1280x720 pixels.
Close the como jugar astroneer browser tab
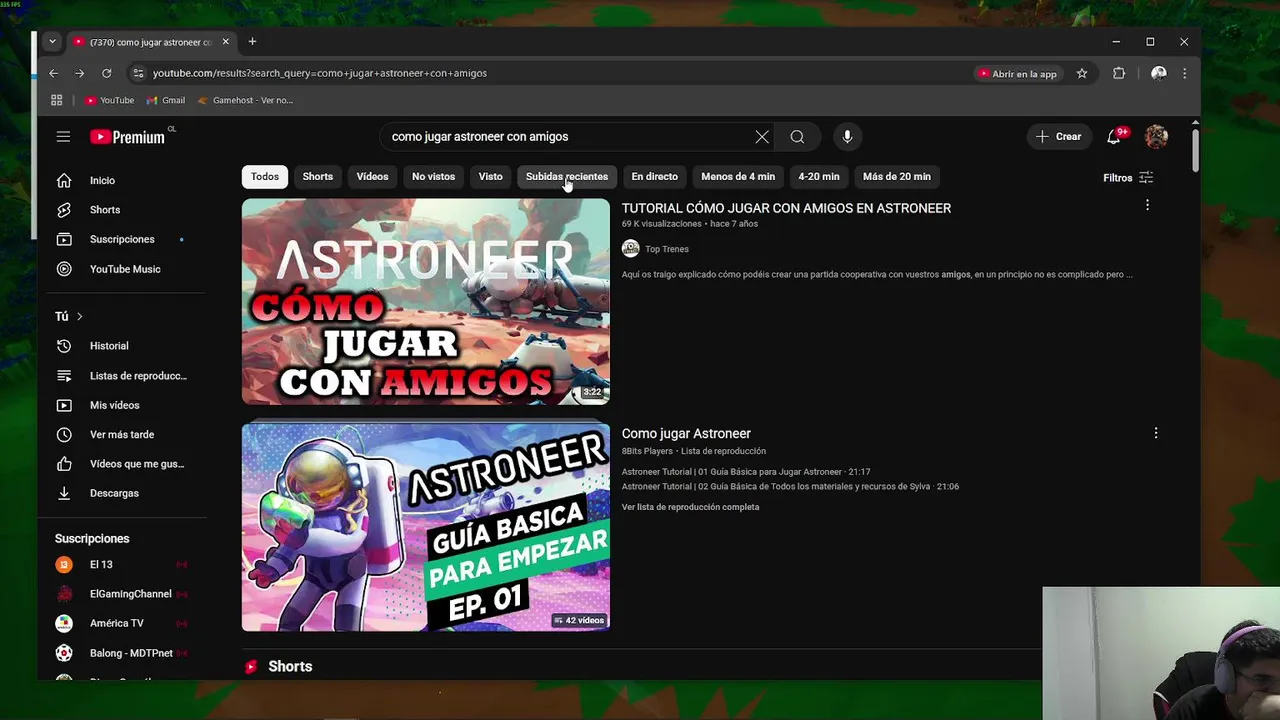[x=226, y=42]
